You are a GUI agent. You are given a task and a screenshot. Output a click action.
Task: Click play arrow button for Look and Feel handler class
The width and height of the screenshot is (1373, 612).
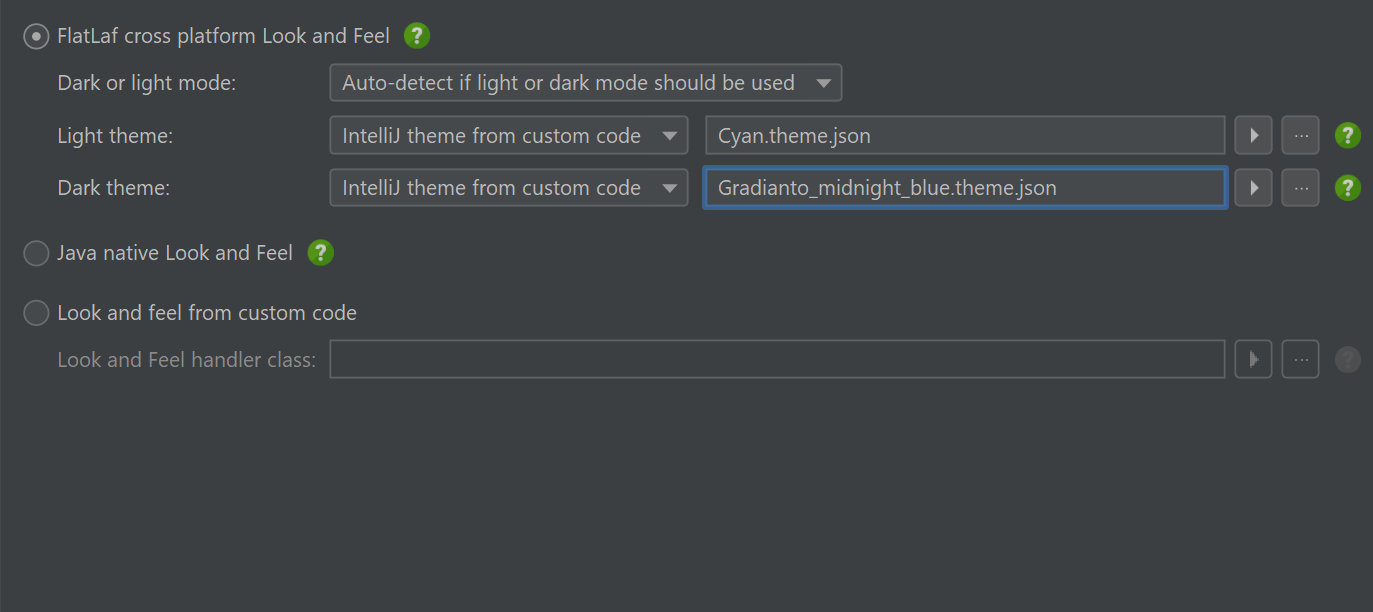click(x=1253, y=359)
